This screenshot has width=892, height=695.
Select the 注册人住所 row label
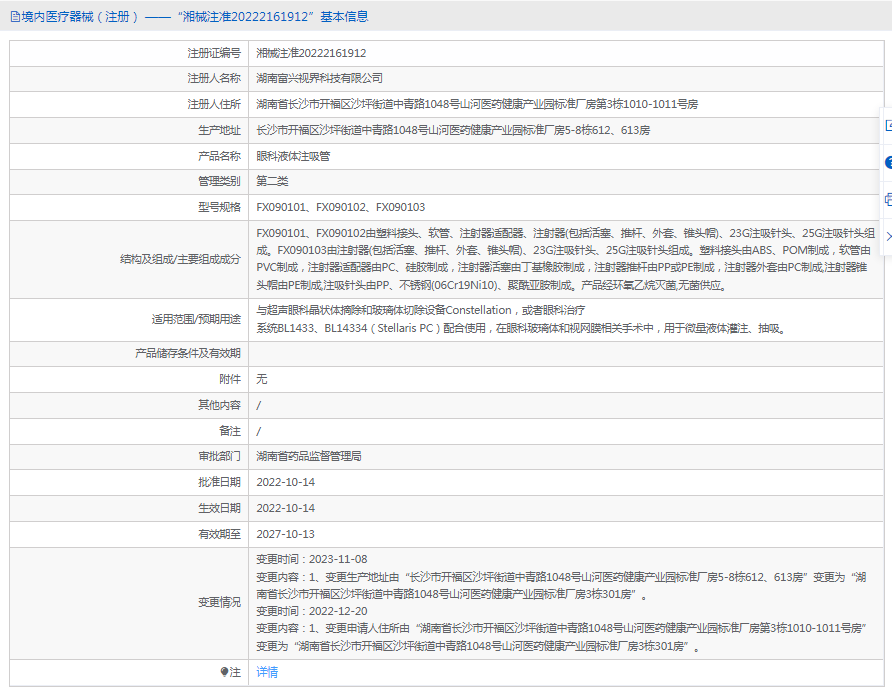(x=214, y=105)
